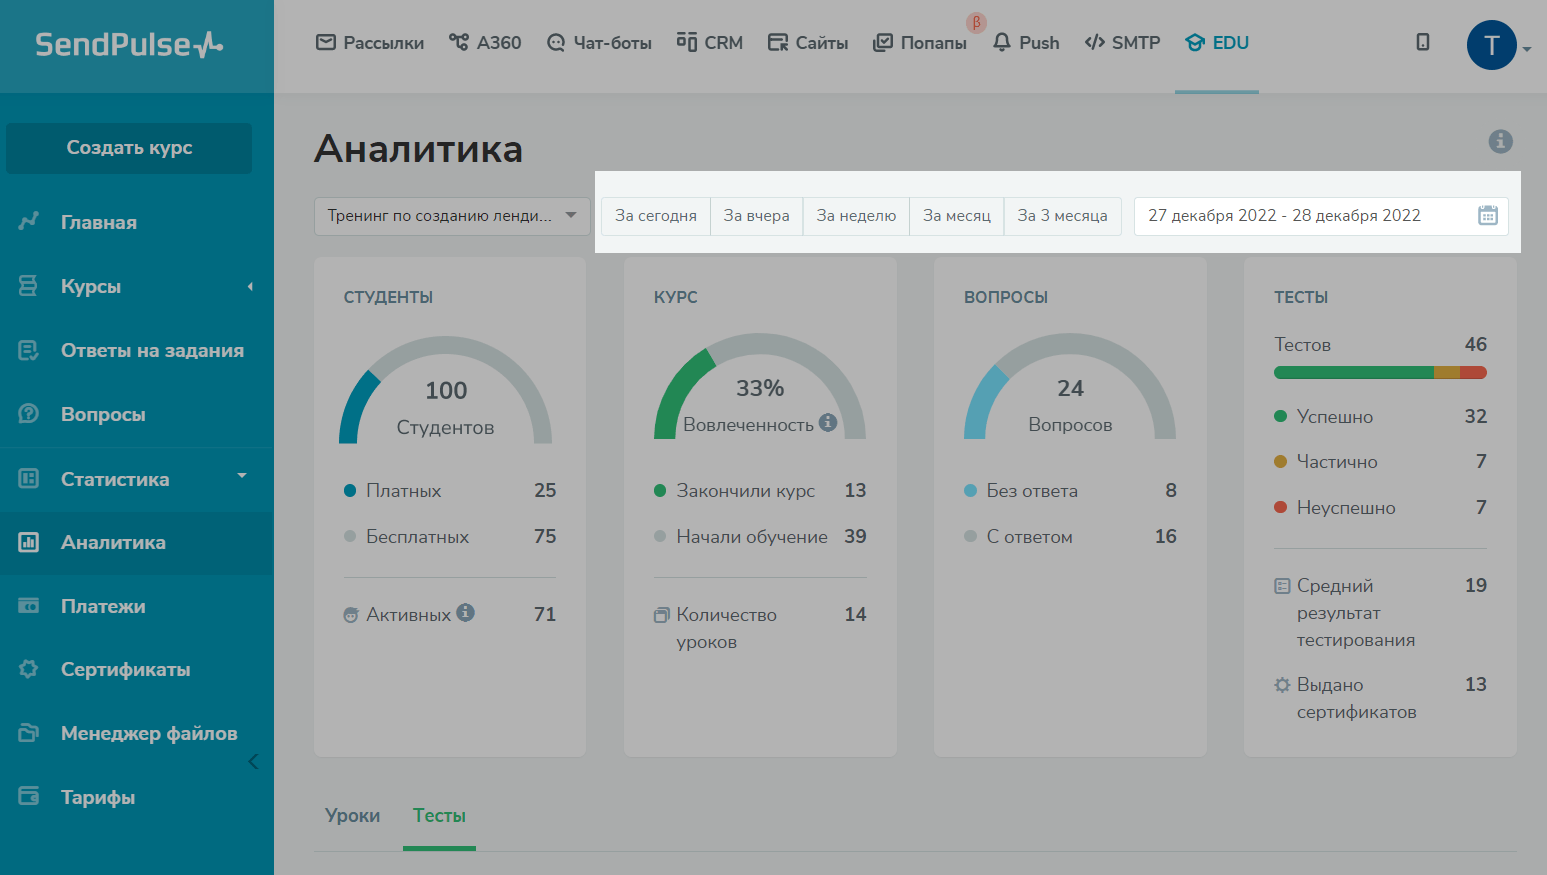This screenshot has height=875, width=1547.
Task: Click the tests results progress bar
Action: coord(1380,373)
